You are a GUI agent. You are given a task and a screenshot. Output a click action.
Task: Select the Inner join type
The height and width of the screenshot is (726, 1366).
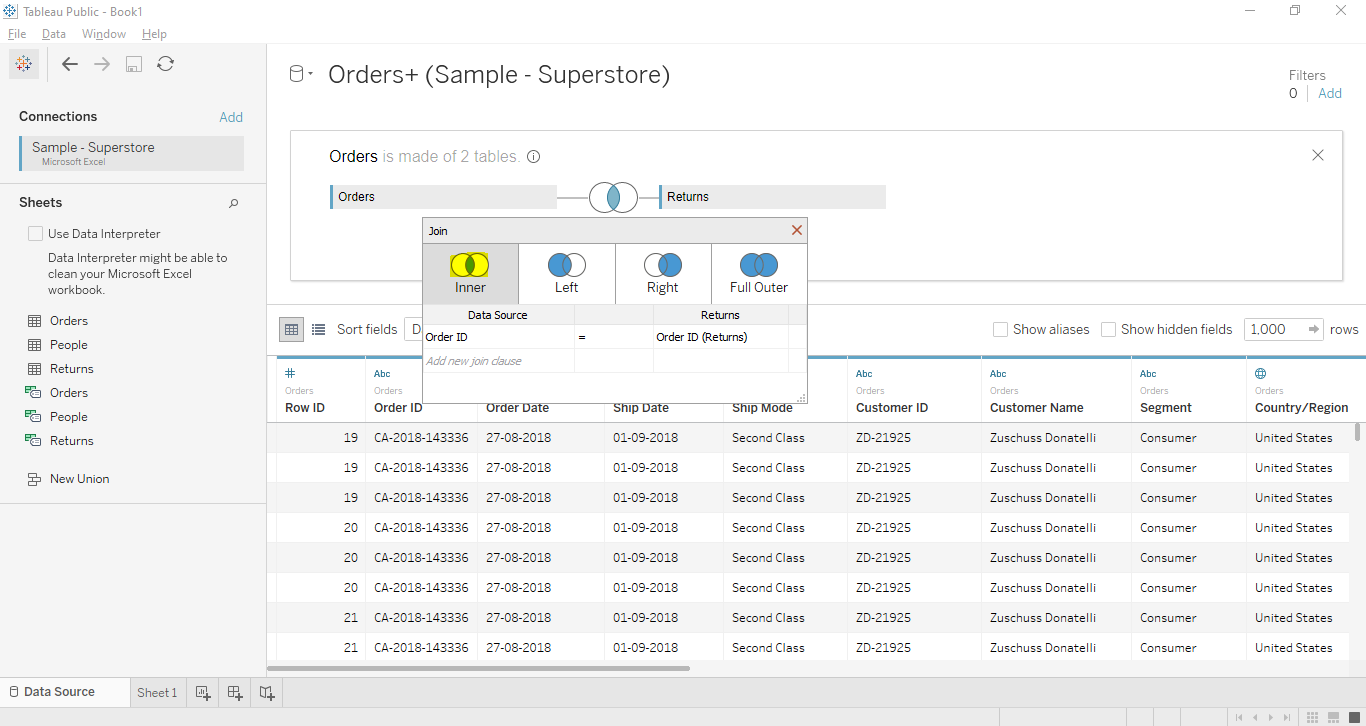click(x=470, y=273)
